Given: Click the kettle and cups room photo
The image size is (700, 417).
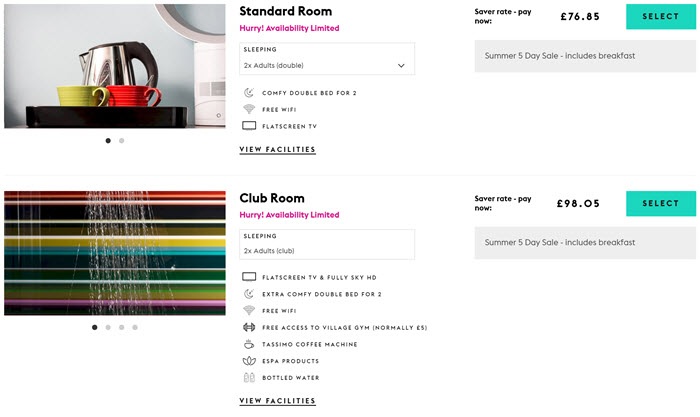Looking at the screenshot, I should [x=115, y=66].
